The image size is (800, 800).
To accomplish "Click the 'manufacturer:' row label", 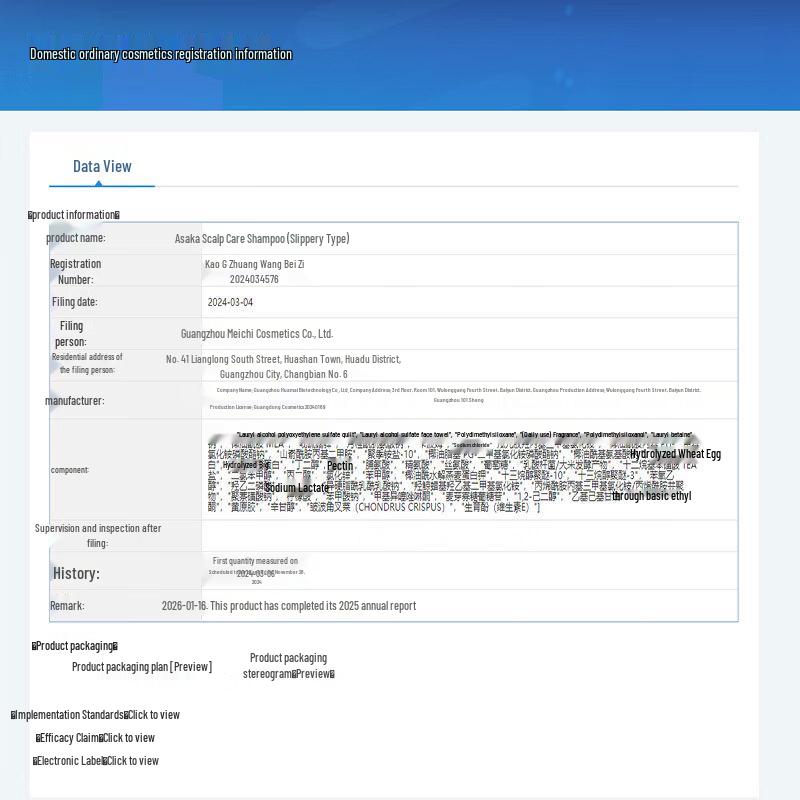I will [x=74, y=401].
